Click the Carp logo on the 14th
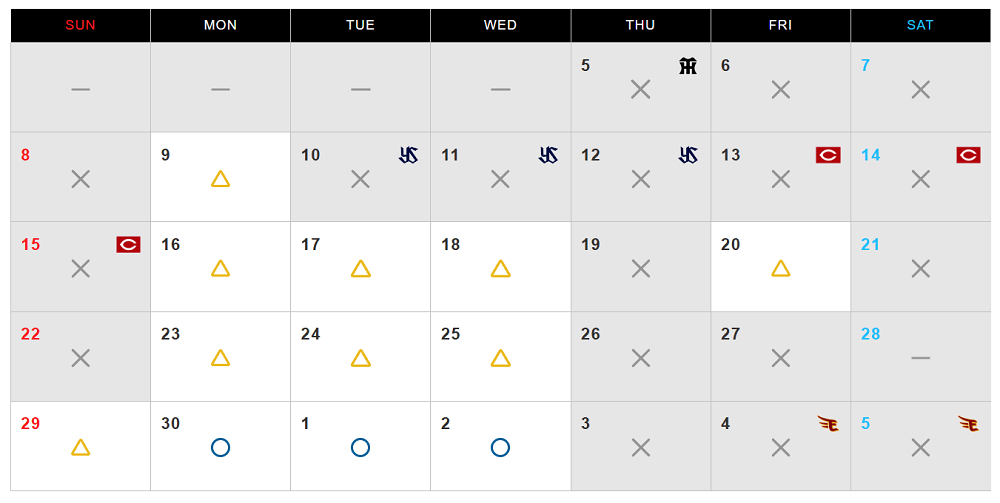1000x503 pixels. click(x=968, y=155)
